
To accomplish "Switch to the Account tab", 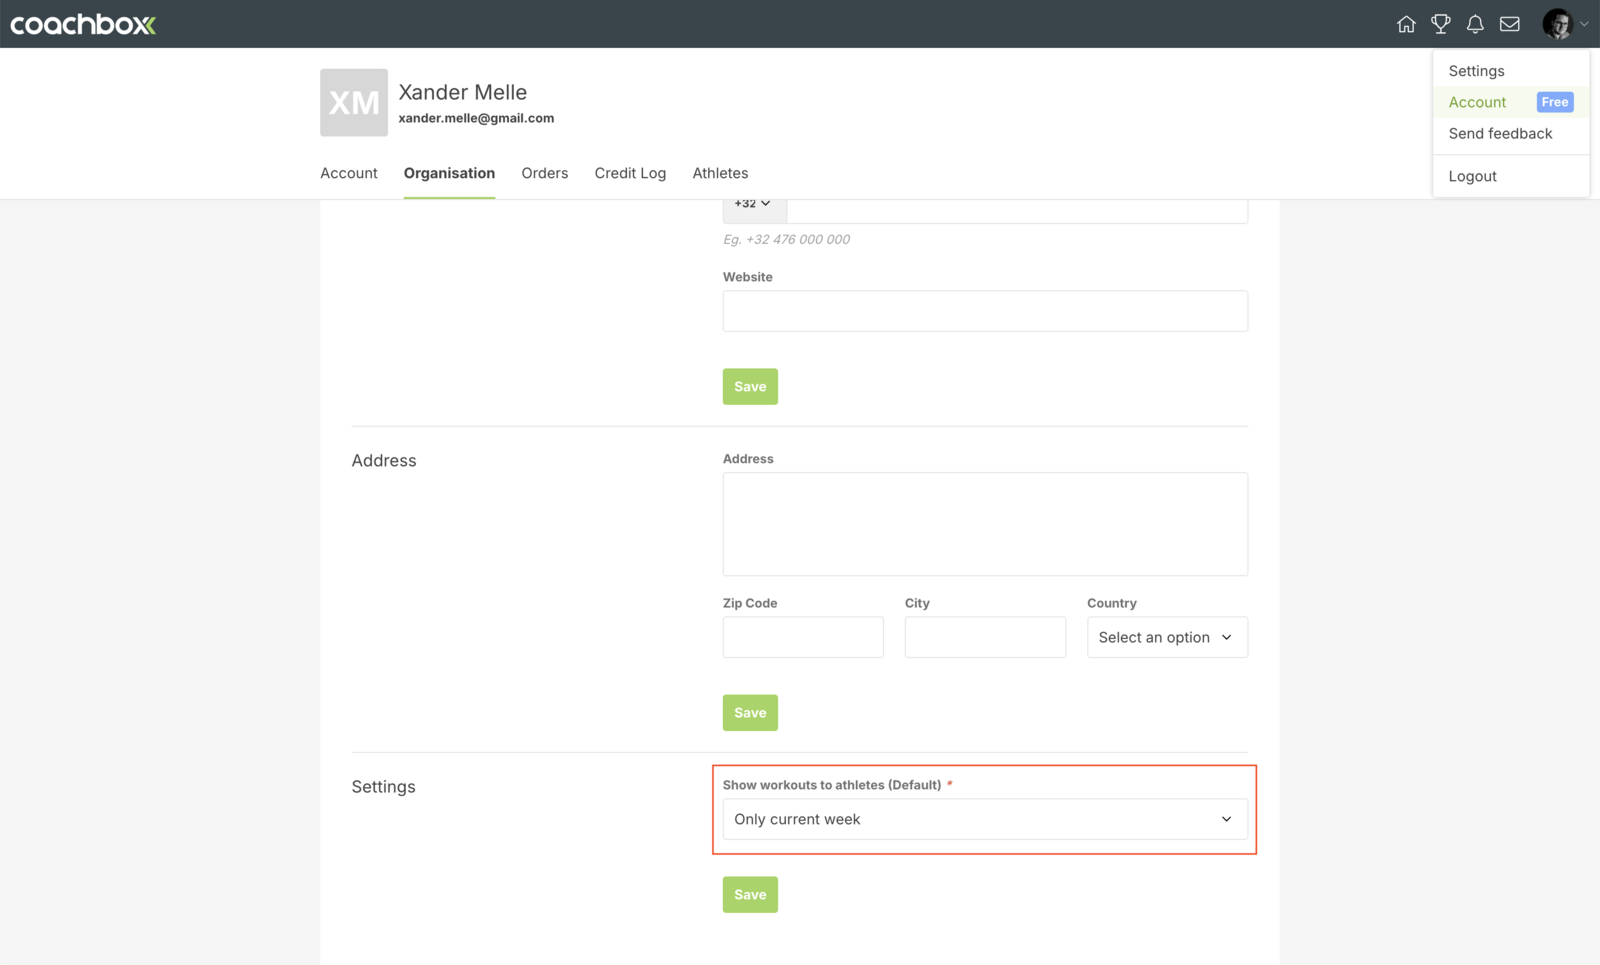I will 349,173.
